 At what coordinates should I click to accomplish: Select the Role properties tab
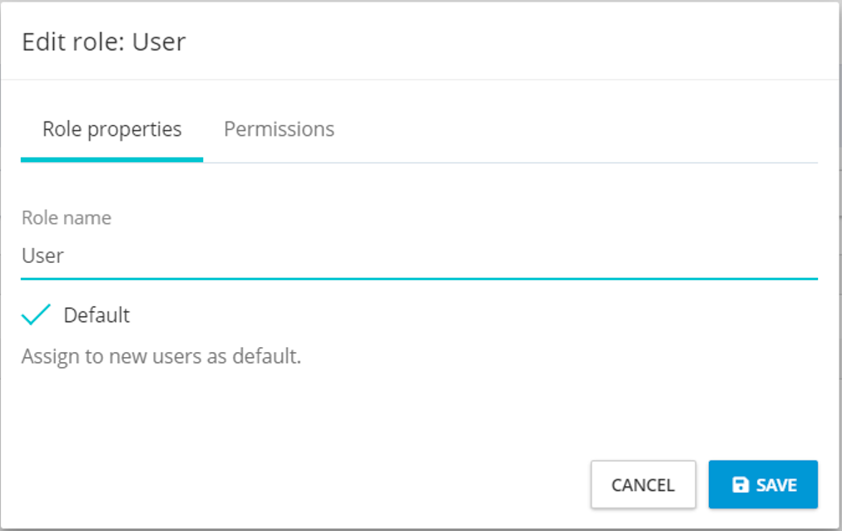[x=112, y=129]
